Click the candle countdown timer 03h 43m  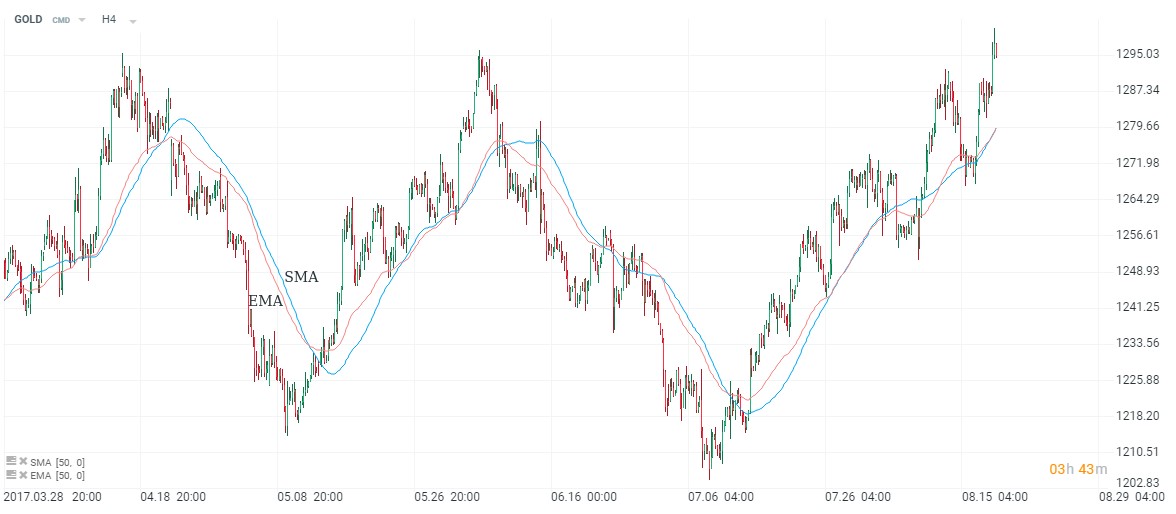(1078, 469)
